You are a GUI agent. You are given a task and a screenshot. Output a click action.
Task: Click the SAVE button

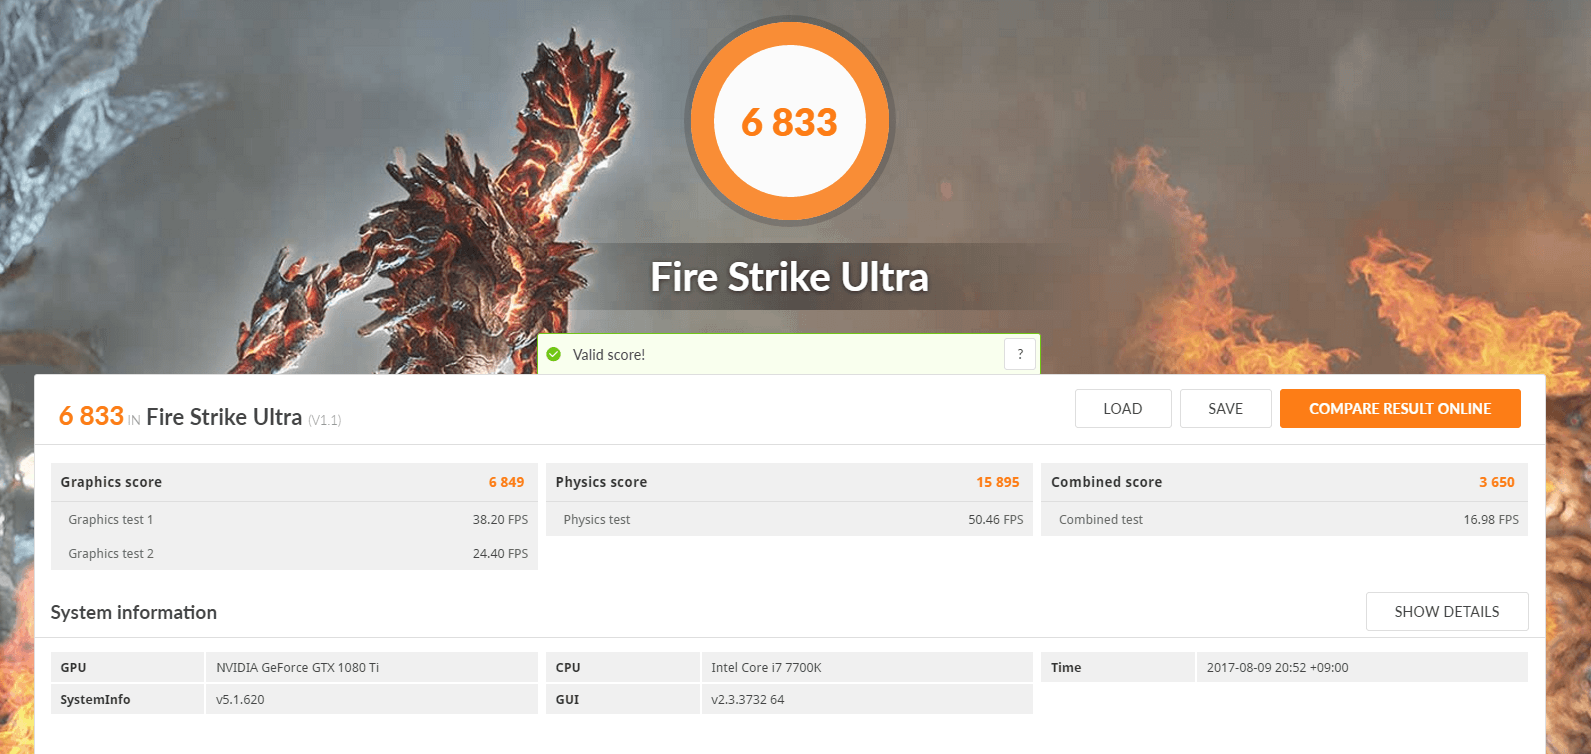coord(1226,409)
